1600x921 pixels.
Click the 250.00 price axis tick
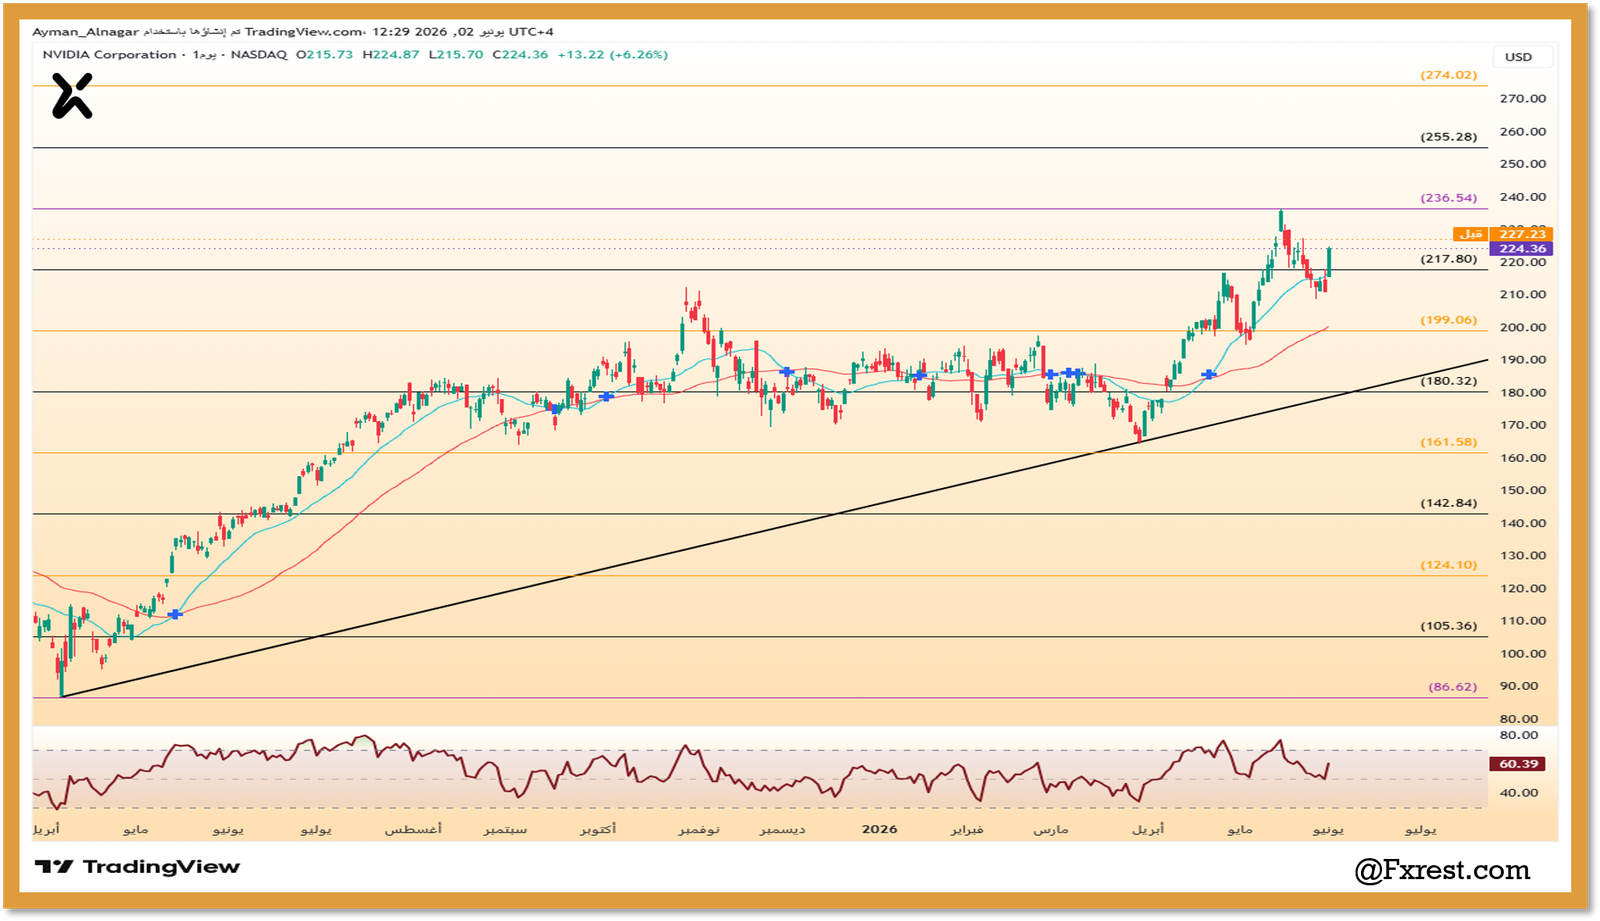point(1523,164)
